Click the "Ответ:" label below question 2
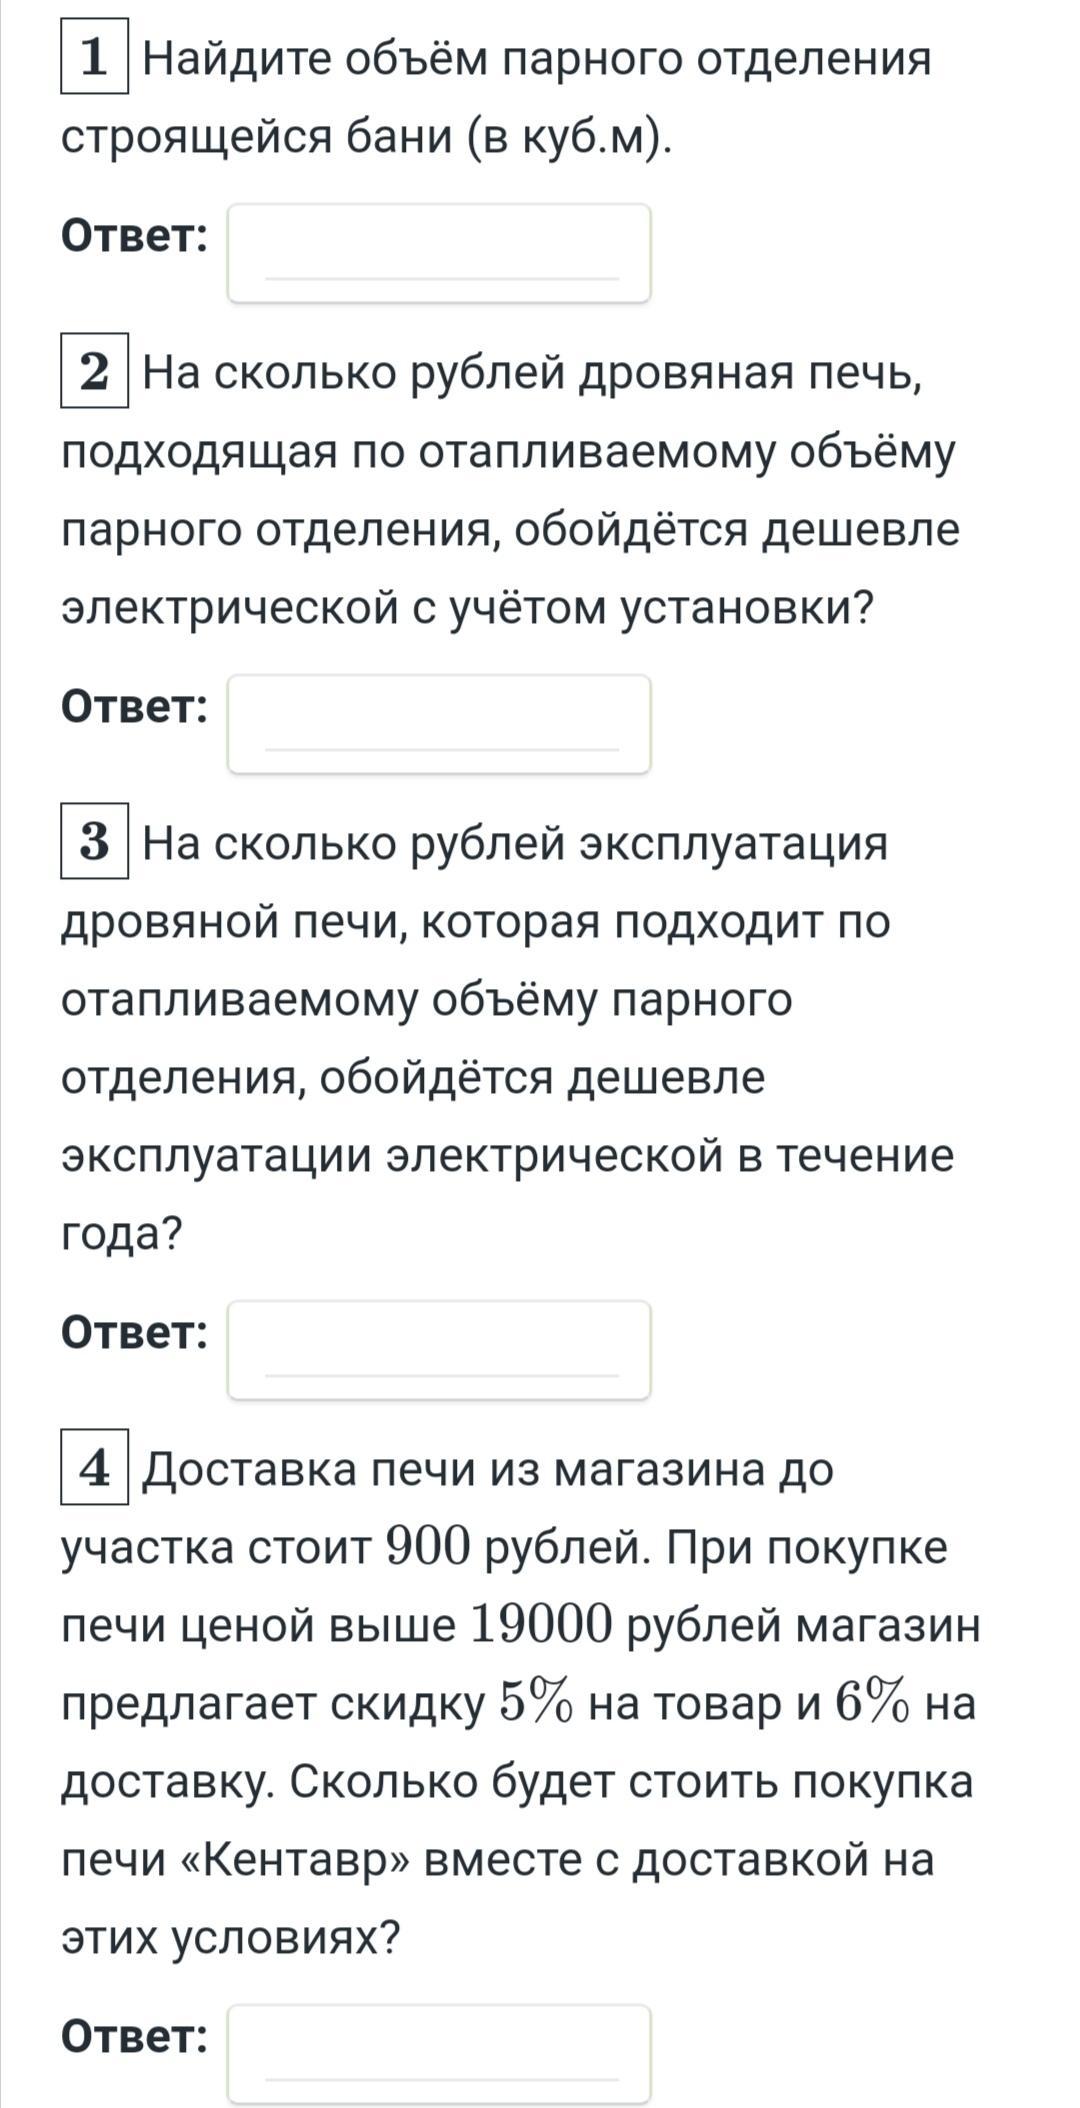 135,708
